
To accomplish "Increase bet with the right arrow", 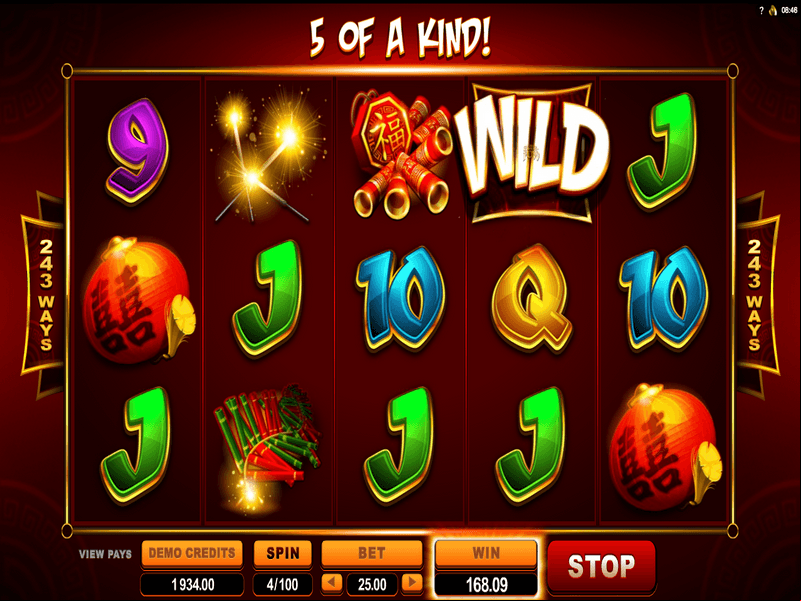I will pos(412,582).
